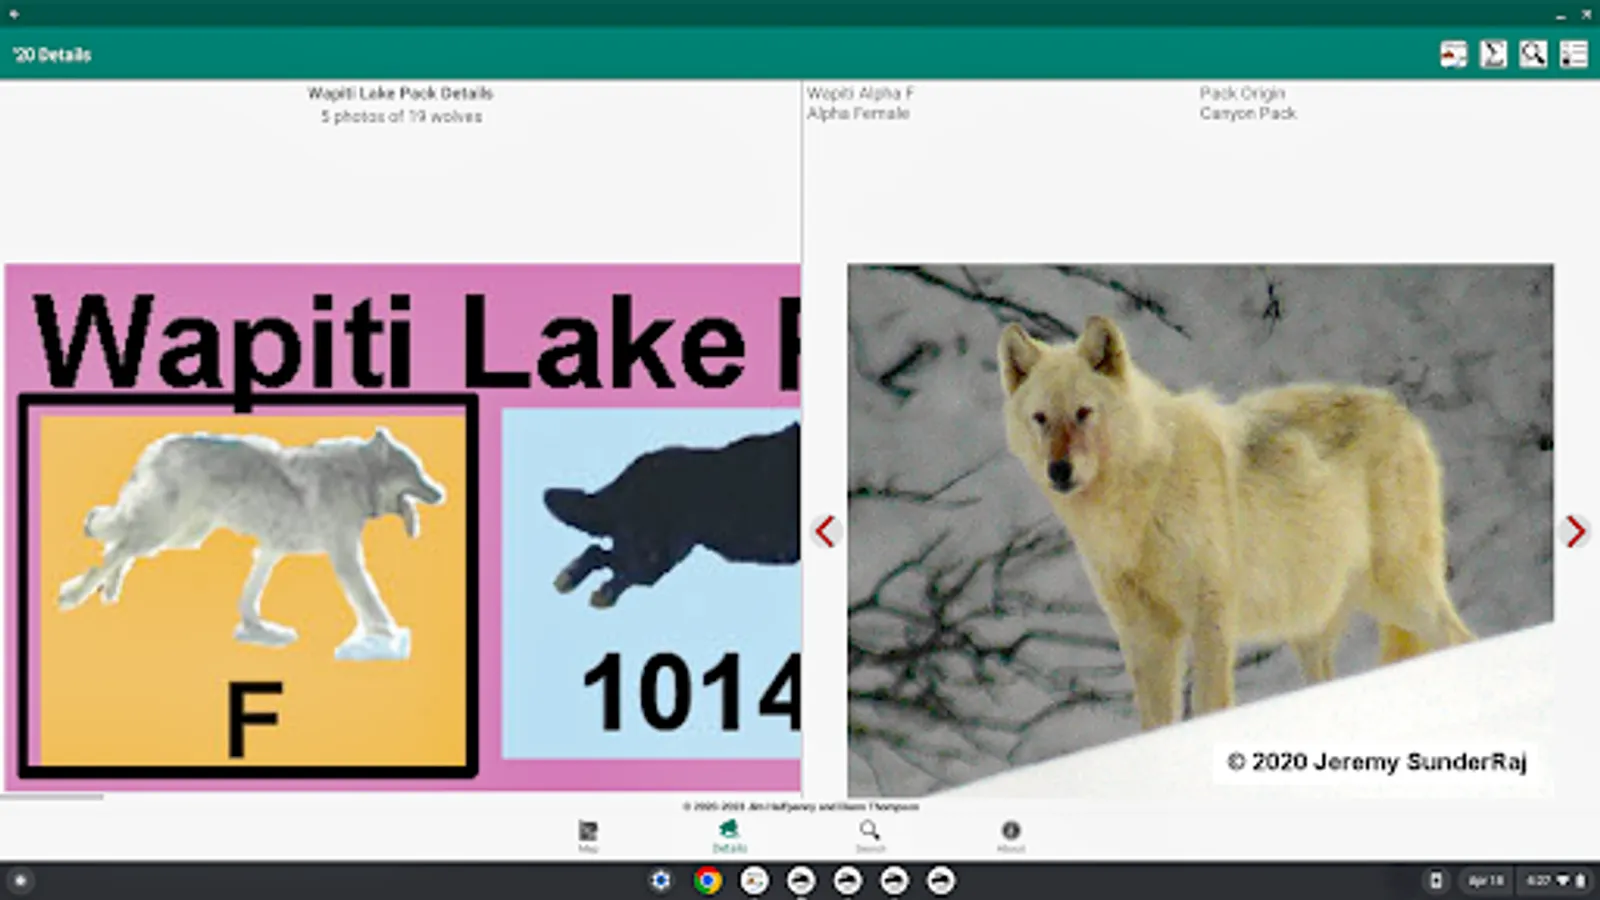Open the pack map icon in the top toolbar
Image resolution: width=1600 pixels, height=900 pixels.
coord(1453,54)
